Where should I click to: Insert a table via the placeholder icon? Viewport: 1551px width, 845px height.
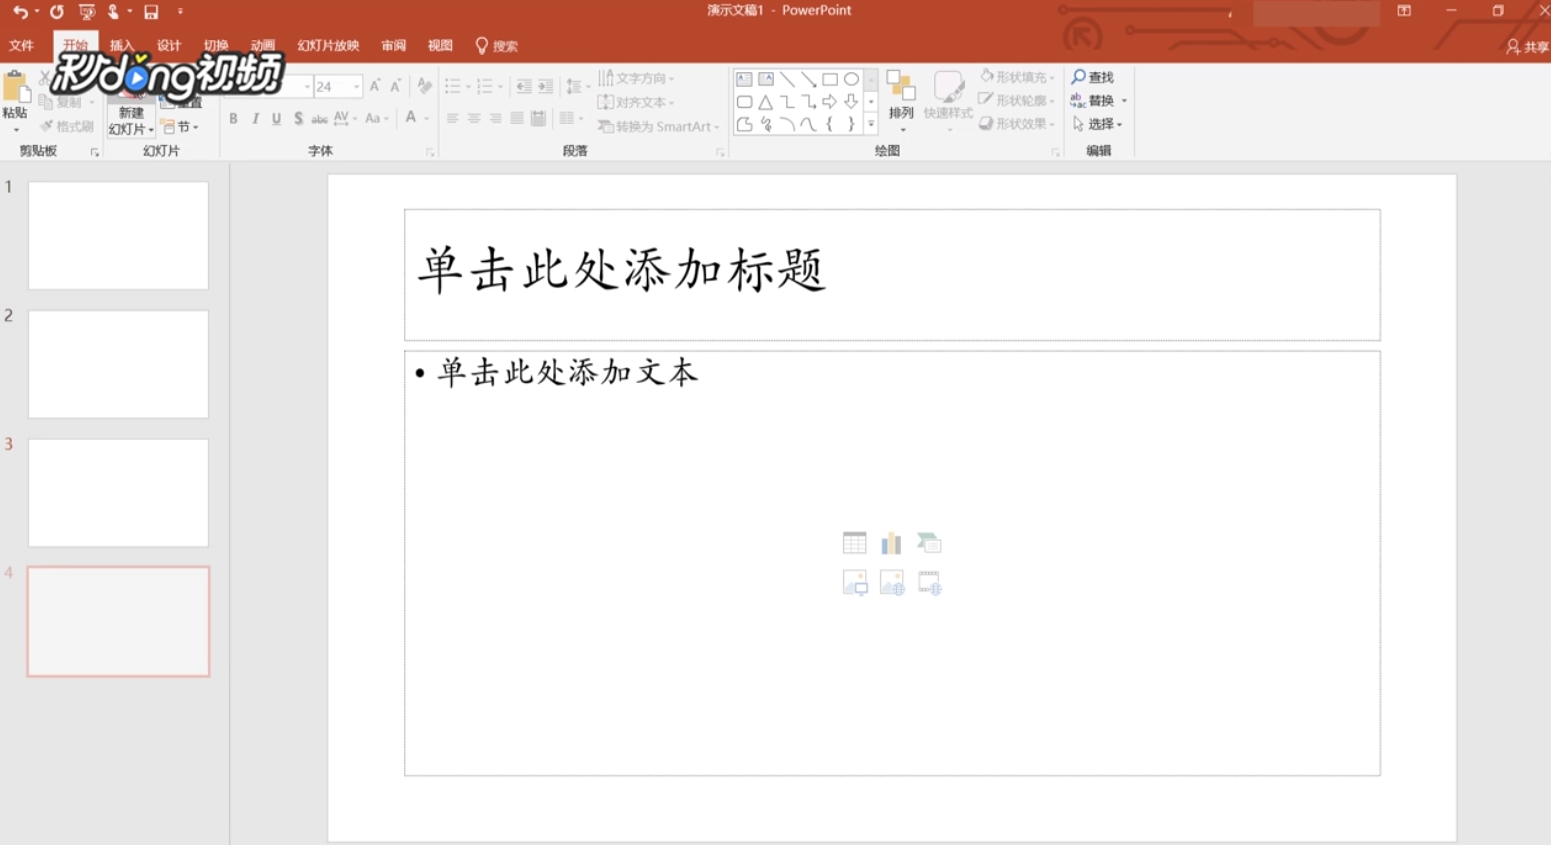[x=855, y=542]
